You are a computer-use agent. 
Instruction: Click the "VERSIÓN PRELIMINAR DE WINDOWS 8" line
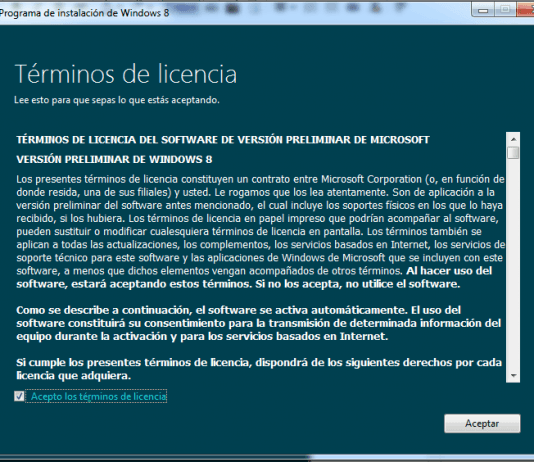coord(114,159)
